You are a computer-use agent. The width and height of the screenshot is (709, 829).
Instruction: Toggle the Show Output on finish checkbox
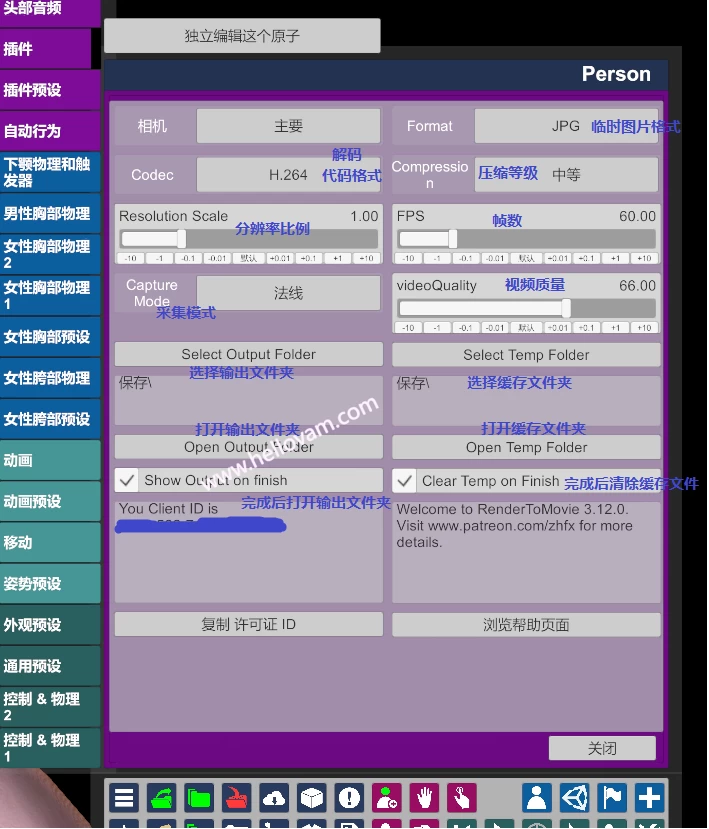click(127, 480)
